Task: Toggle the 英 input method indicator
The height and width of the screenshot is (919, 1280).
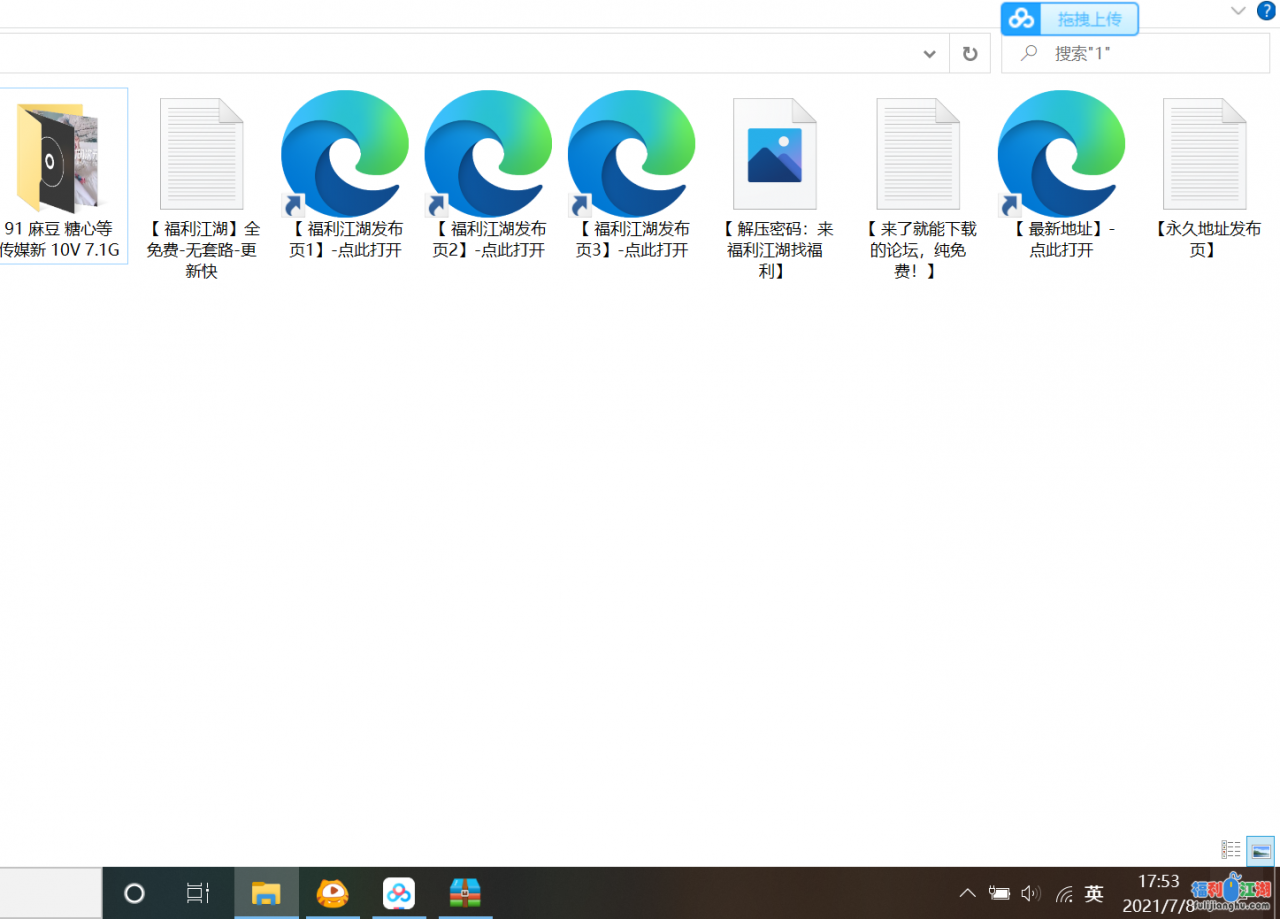Action: 1094,893
